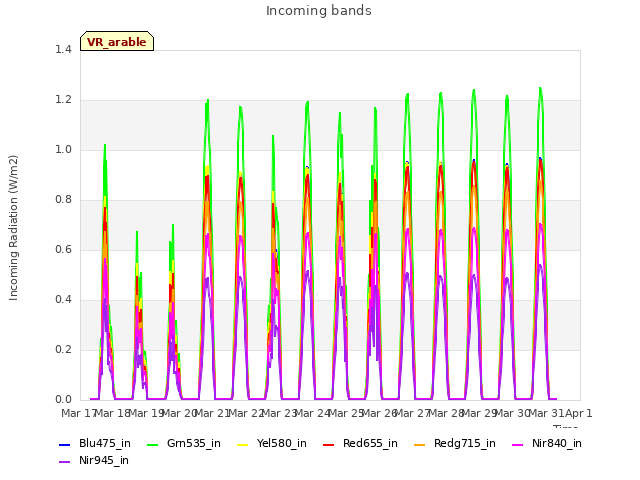Click the 0.0 y-axis tick label
The image size is (640, 480).
click(x=63, y=400)
